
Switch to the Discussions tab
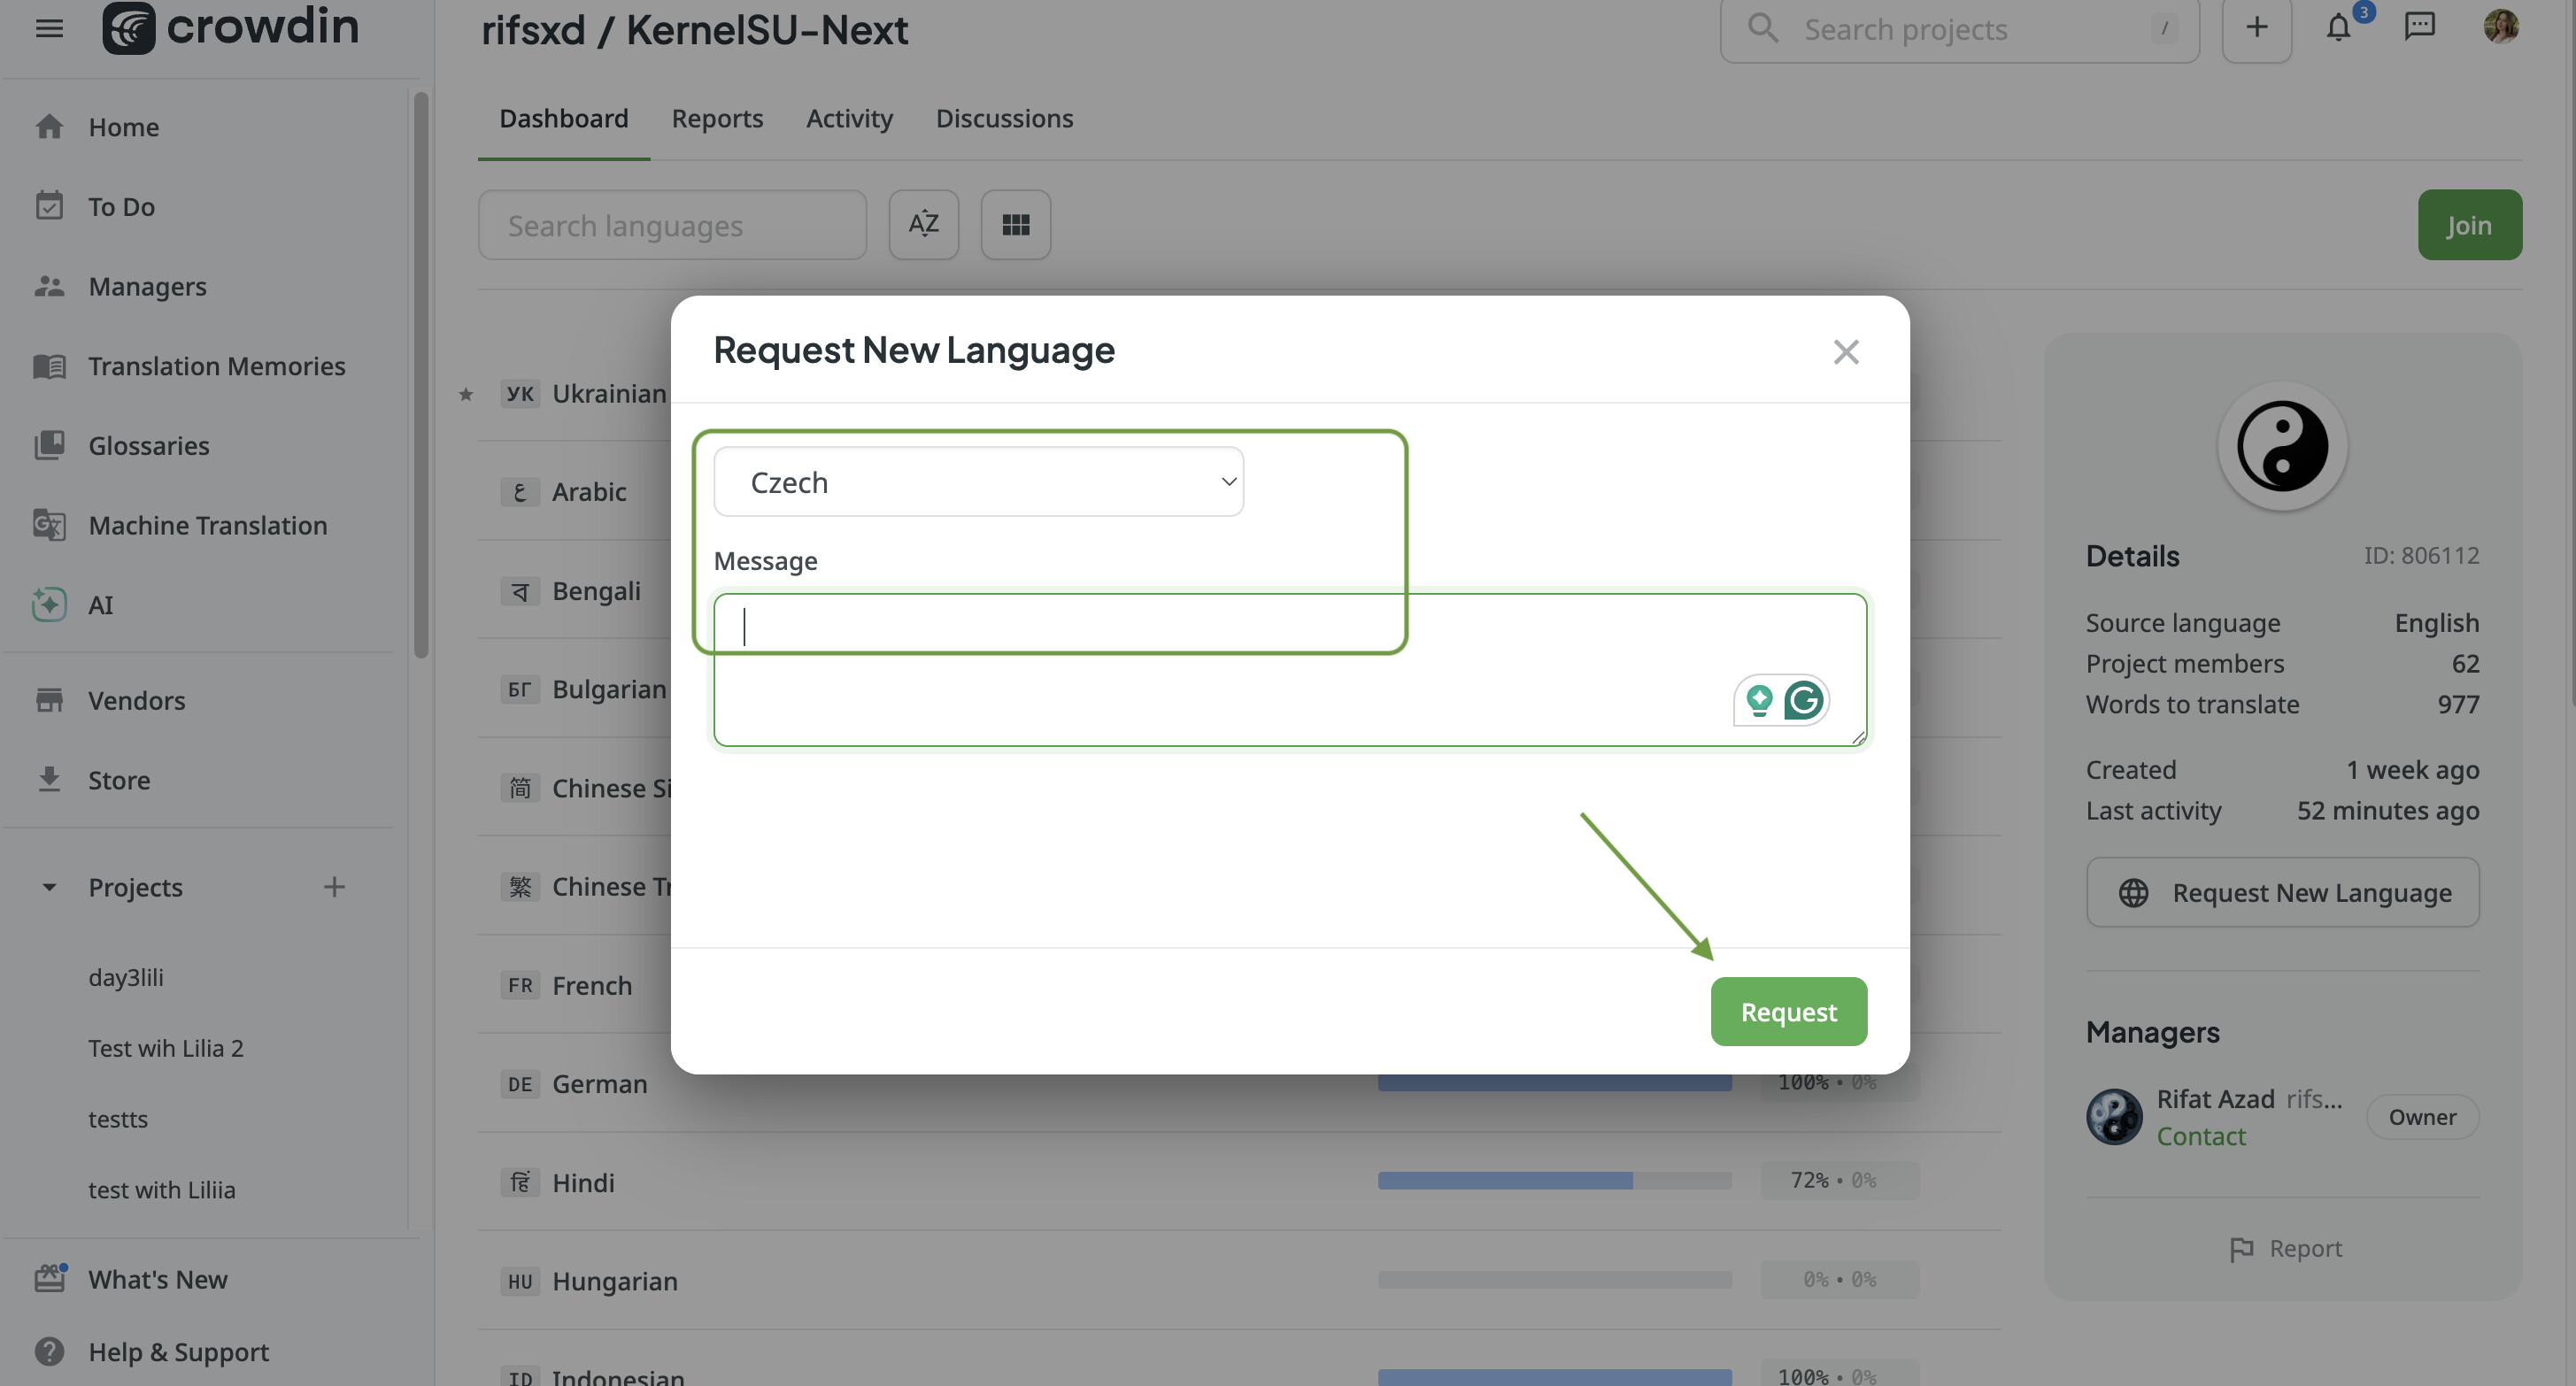coord(1004,118)
